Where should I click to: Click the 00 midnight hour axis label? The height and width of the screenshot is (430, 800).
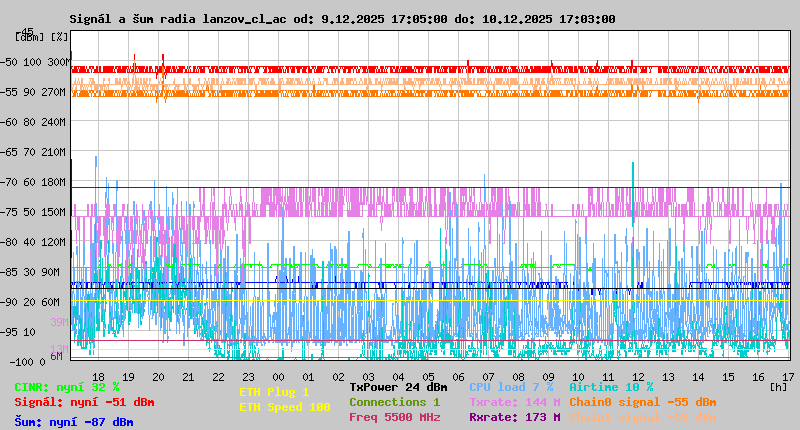pyautogui.click(x=279, y=377)
